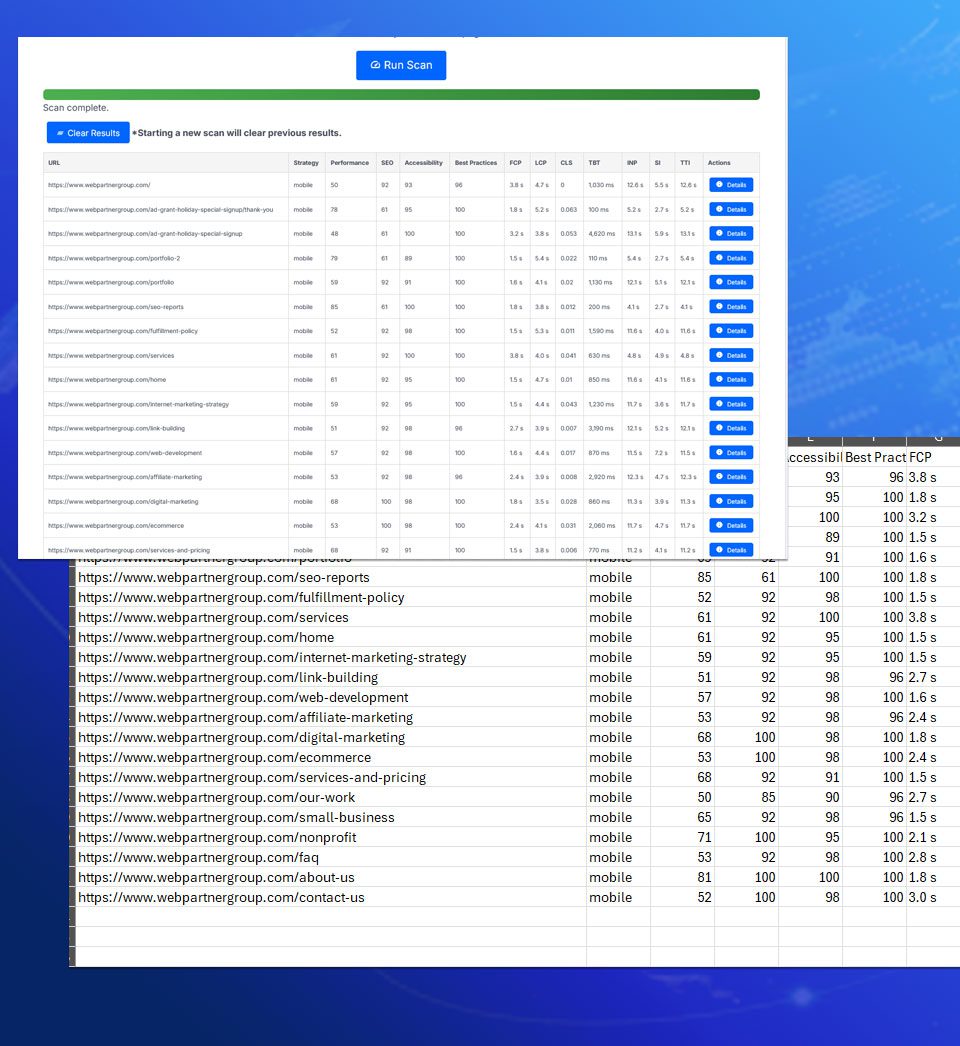Screen dimensions: 960x1046
Task: Open Details for the digital-marketing scan row
Action: point(731,502)
